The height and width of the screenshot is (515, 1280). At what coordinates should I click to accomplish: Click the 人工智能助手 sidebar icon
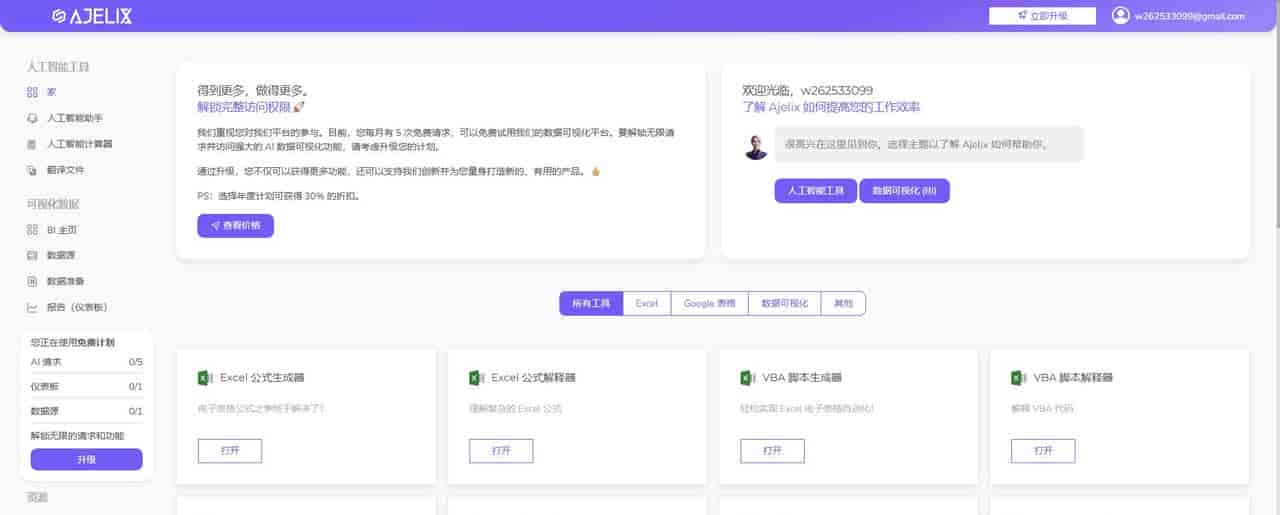point(32,118)
